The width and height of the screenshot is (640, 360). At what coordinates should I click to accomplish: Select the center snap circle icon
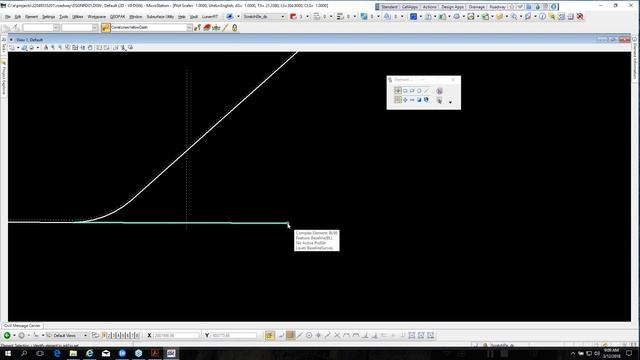[x=309, y=336]
